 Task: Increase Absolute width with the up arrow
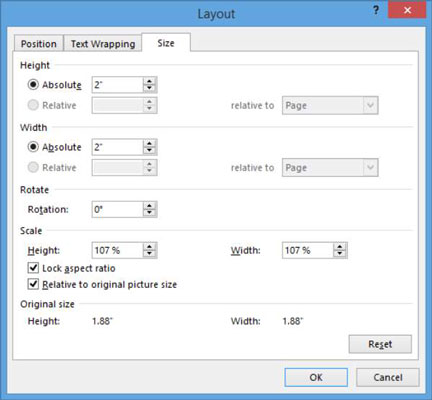(149, 143)
